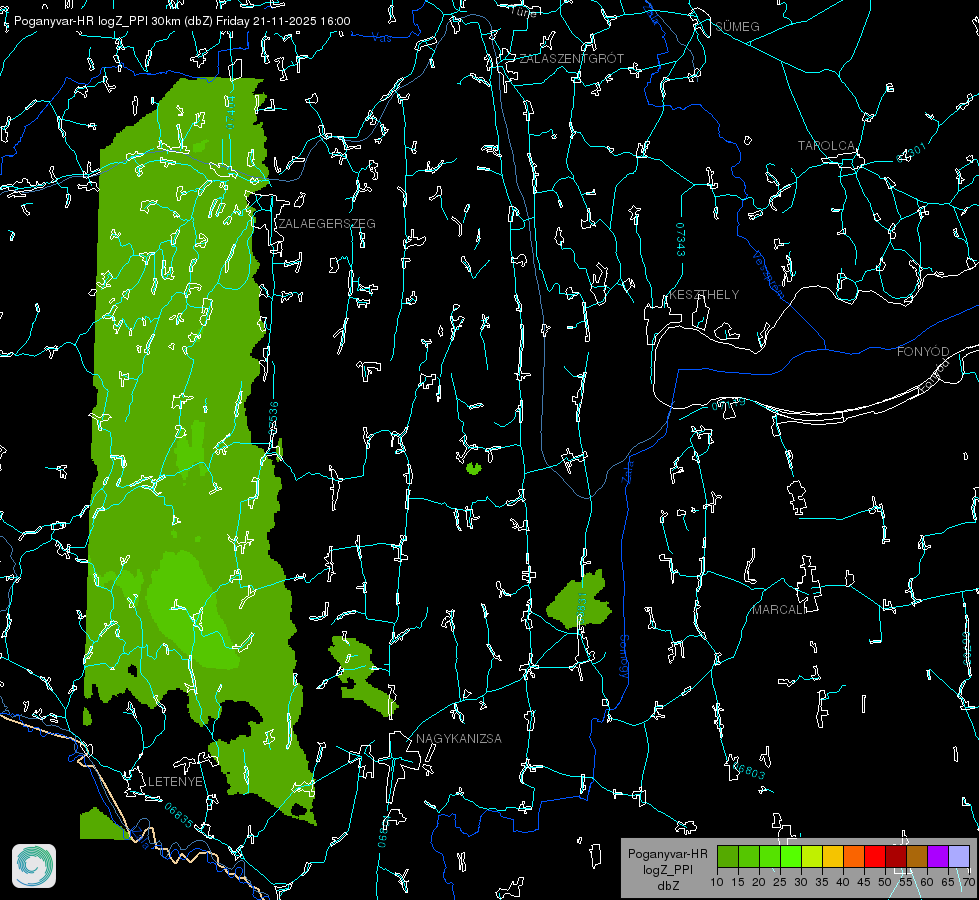Click the 06835 road number label
Image resolution: width=979 pixels, height=900 pixels.
[x=179, y=815]
